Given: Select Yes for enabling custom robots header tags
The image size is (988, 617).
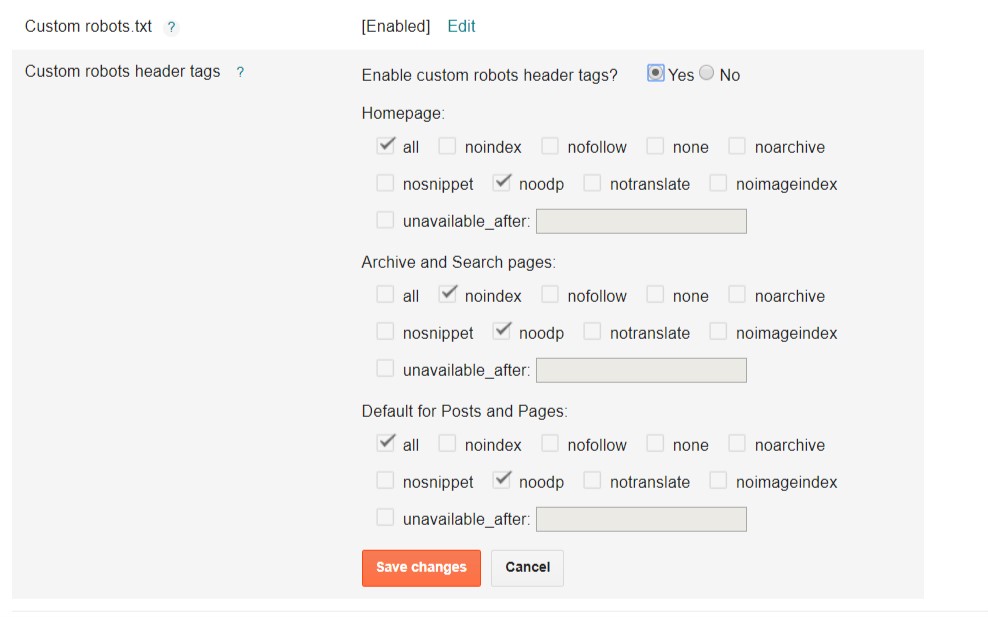Looking at the screenshot, I should click(656, 73).
